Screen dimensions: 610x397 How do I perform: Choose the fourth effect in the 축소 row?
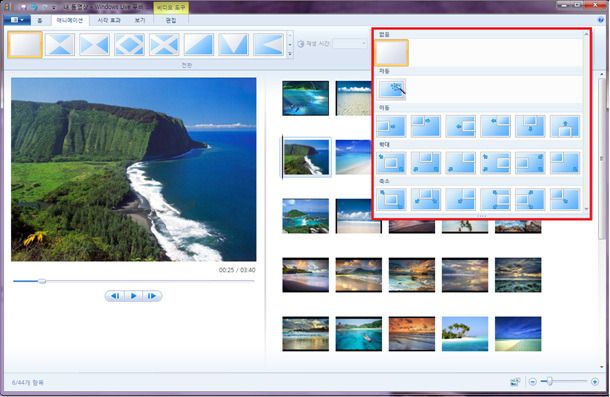pos(495,199)
